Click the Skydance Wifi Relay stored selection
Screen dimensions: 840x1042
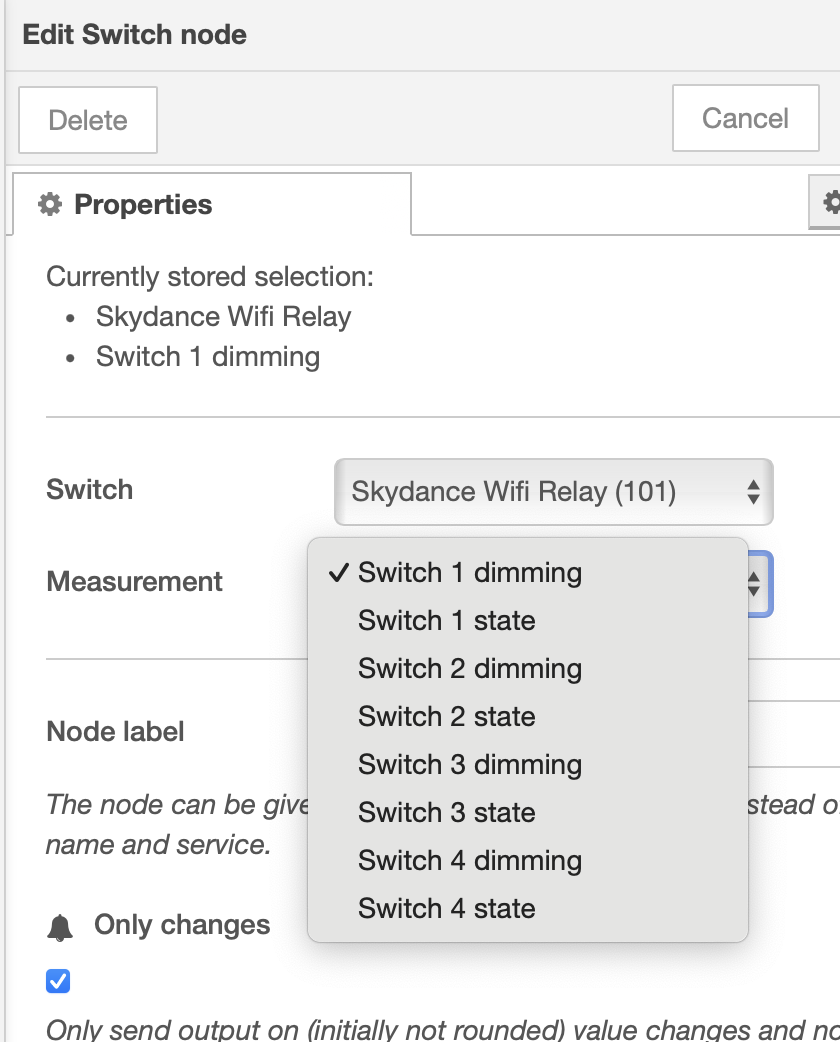pyautogui.click(x=223, y=318)
